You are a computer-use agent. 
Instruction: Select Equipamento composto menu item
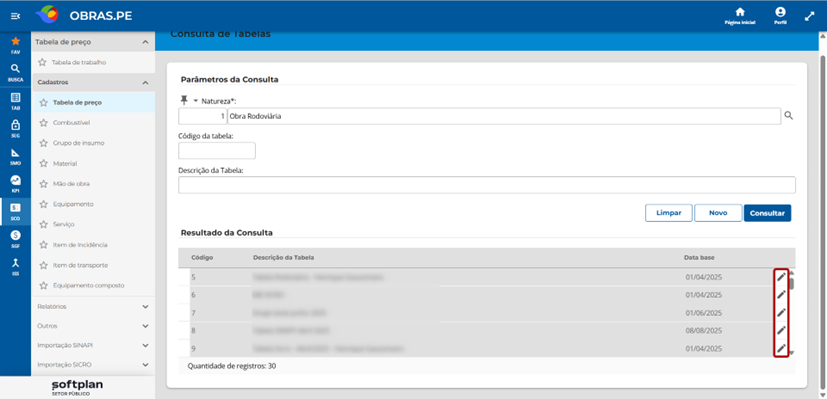point(89,285)
